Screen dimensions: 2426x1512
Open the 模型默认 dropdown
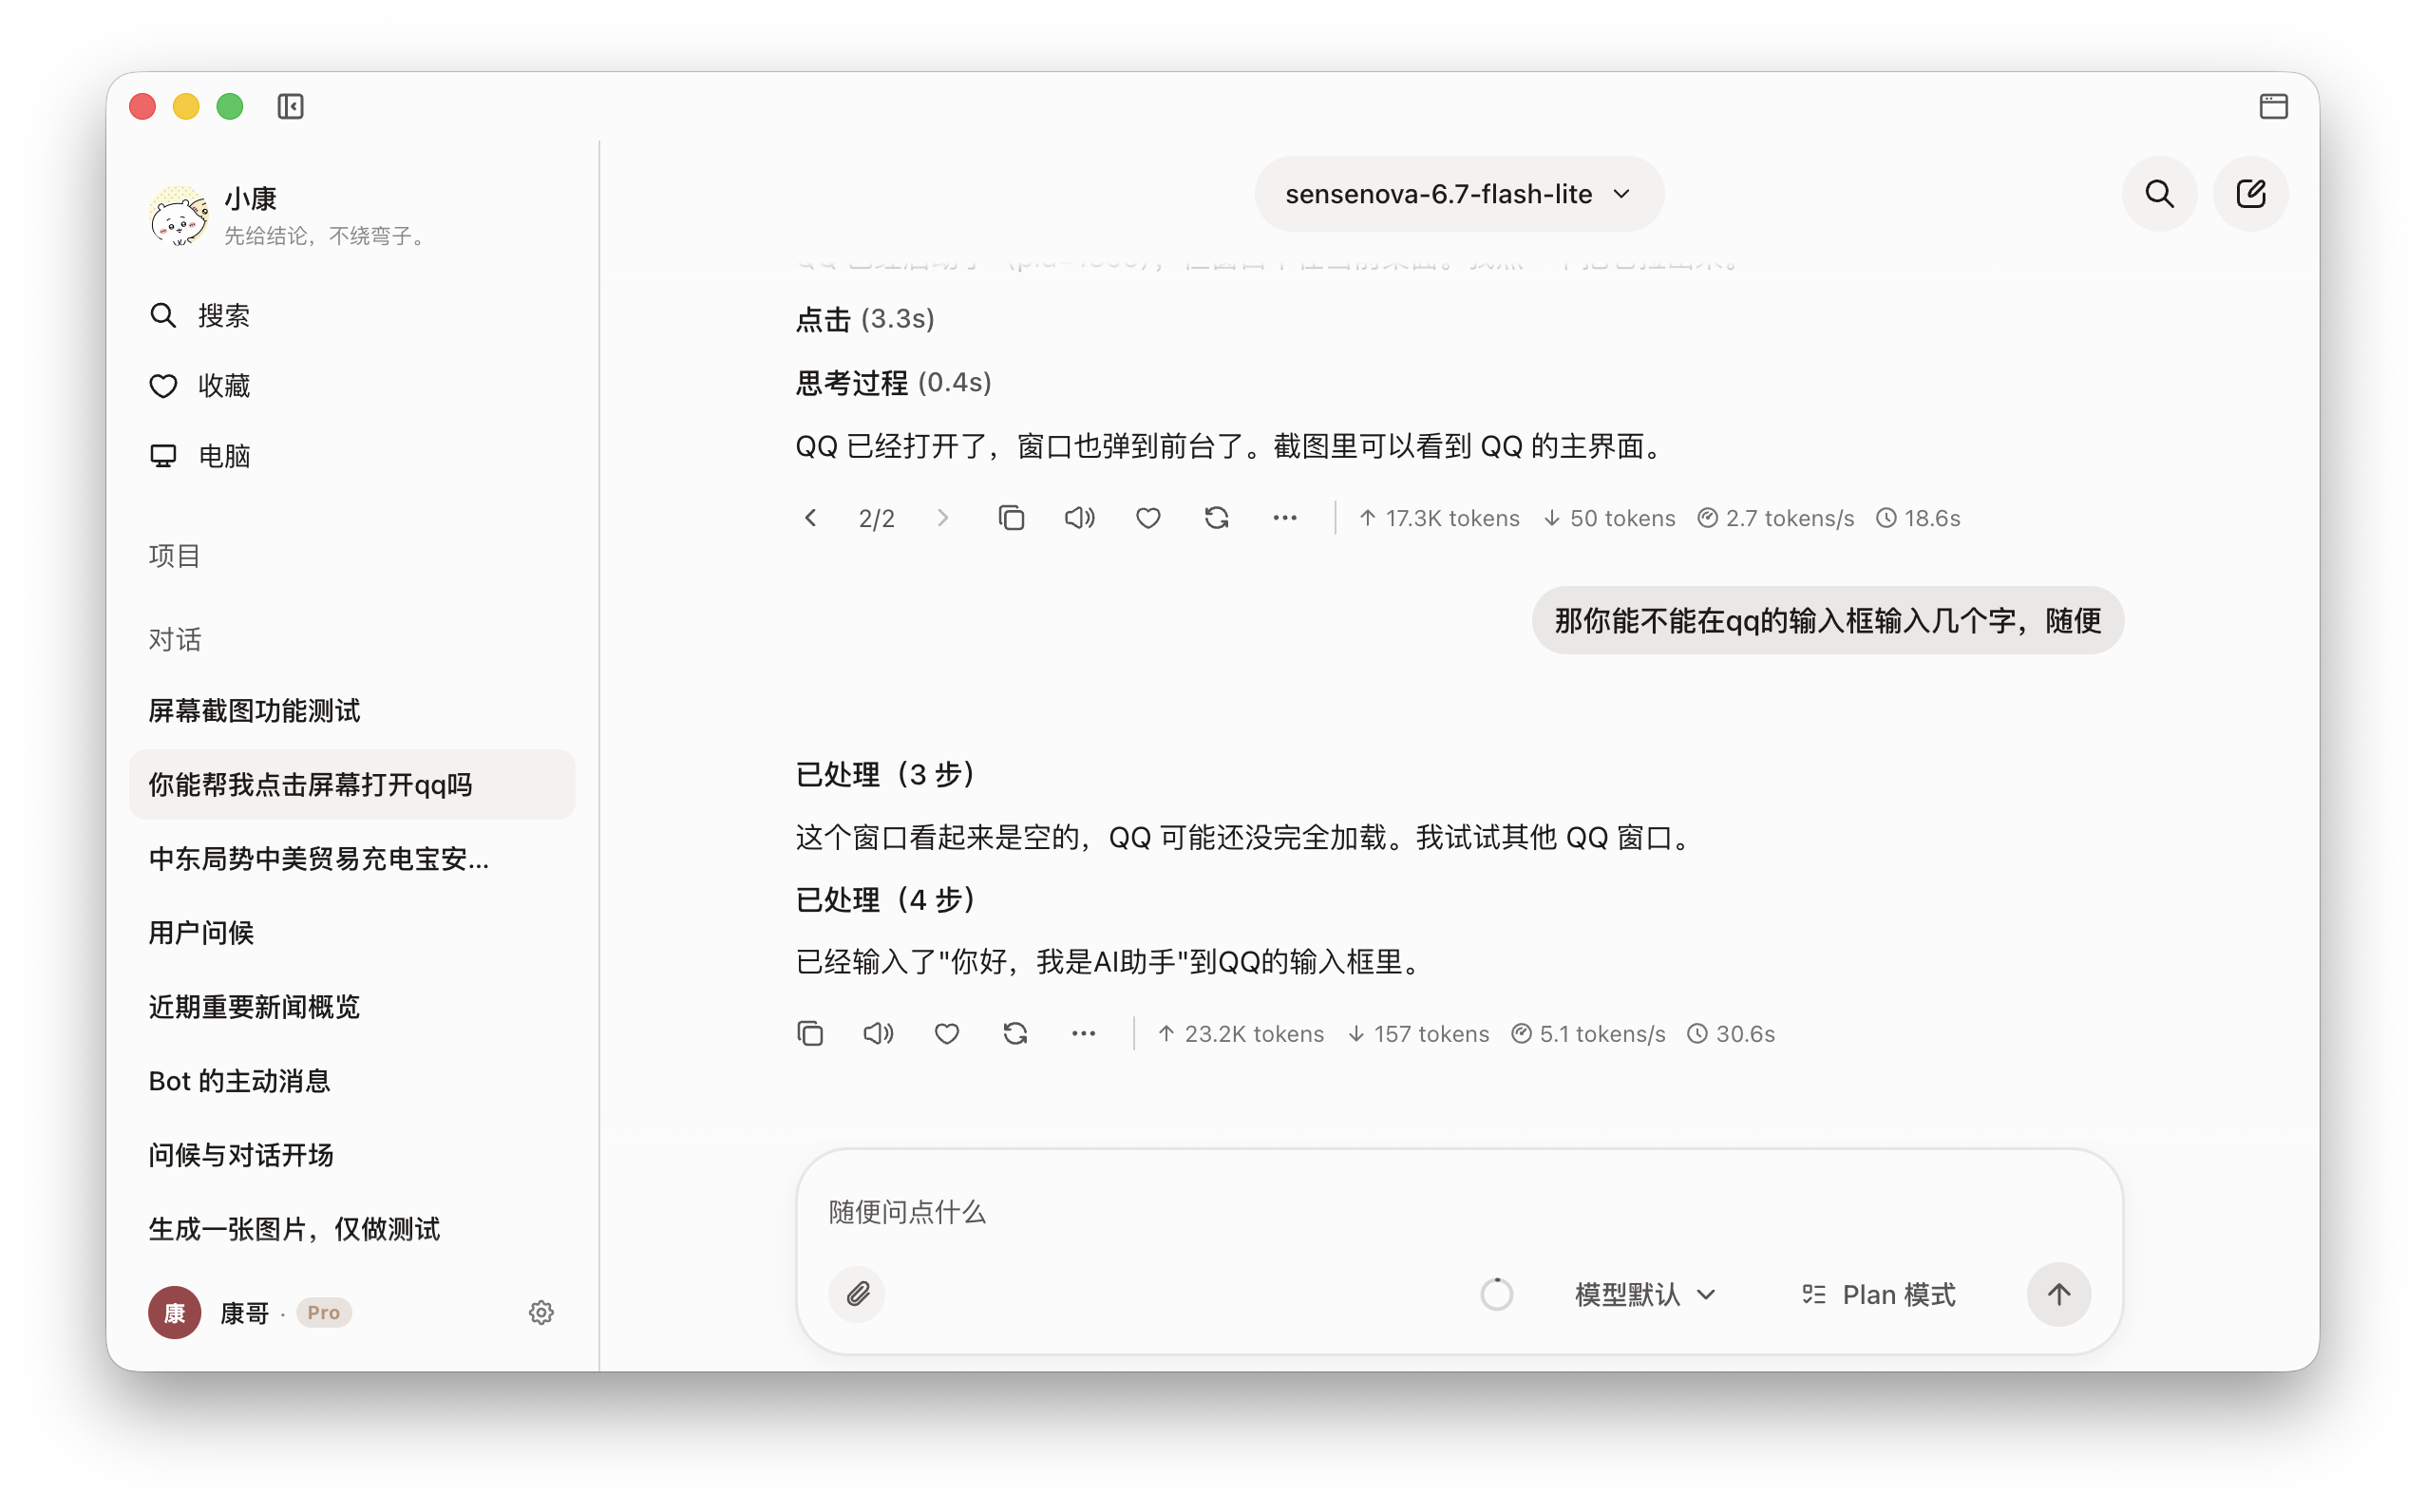pyautogui.click(x=1645, y=1294)
